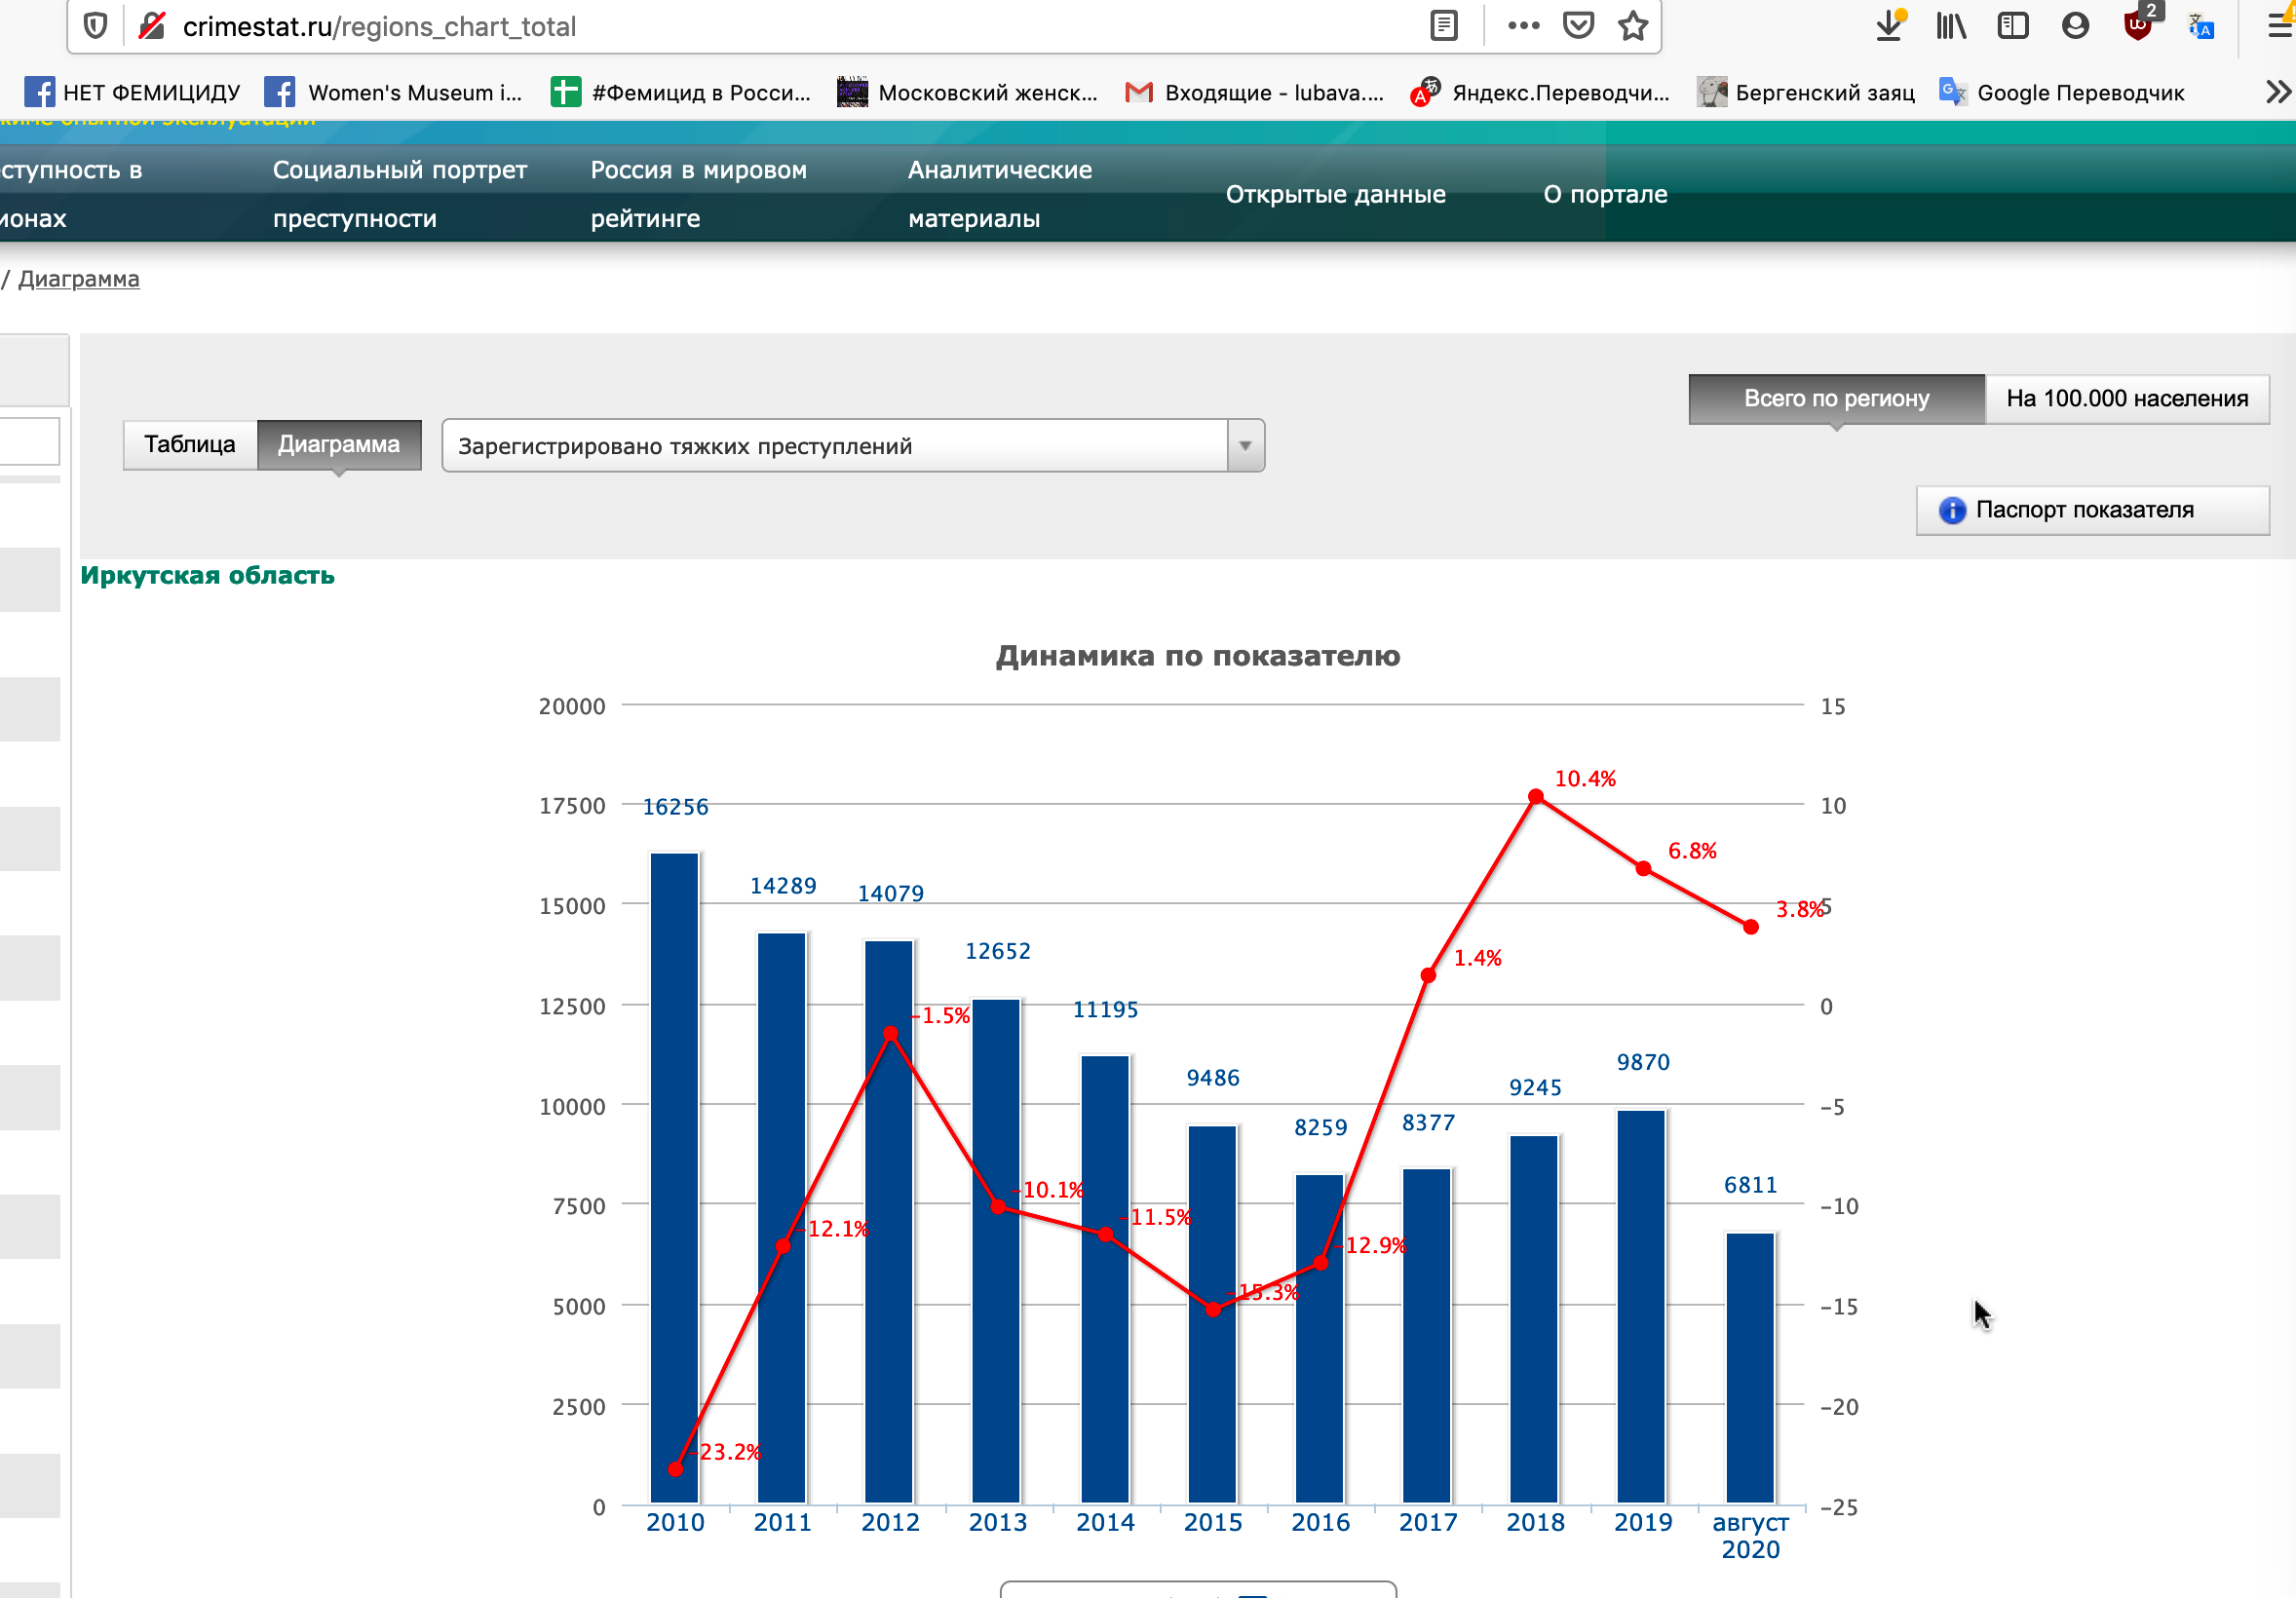Open Паспорт показателя button
The width and height of the screenshot is (2296, 1598).
point(2092,510)
